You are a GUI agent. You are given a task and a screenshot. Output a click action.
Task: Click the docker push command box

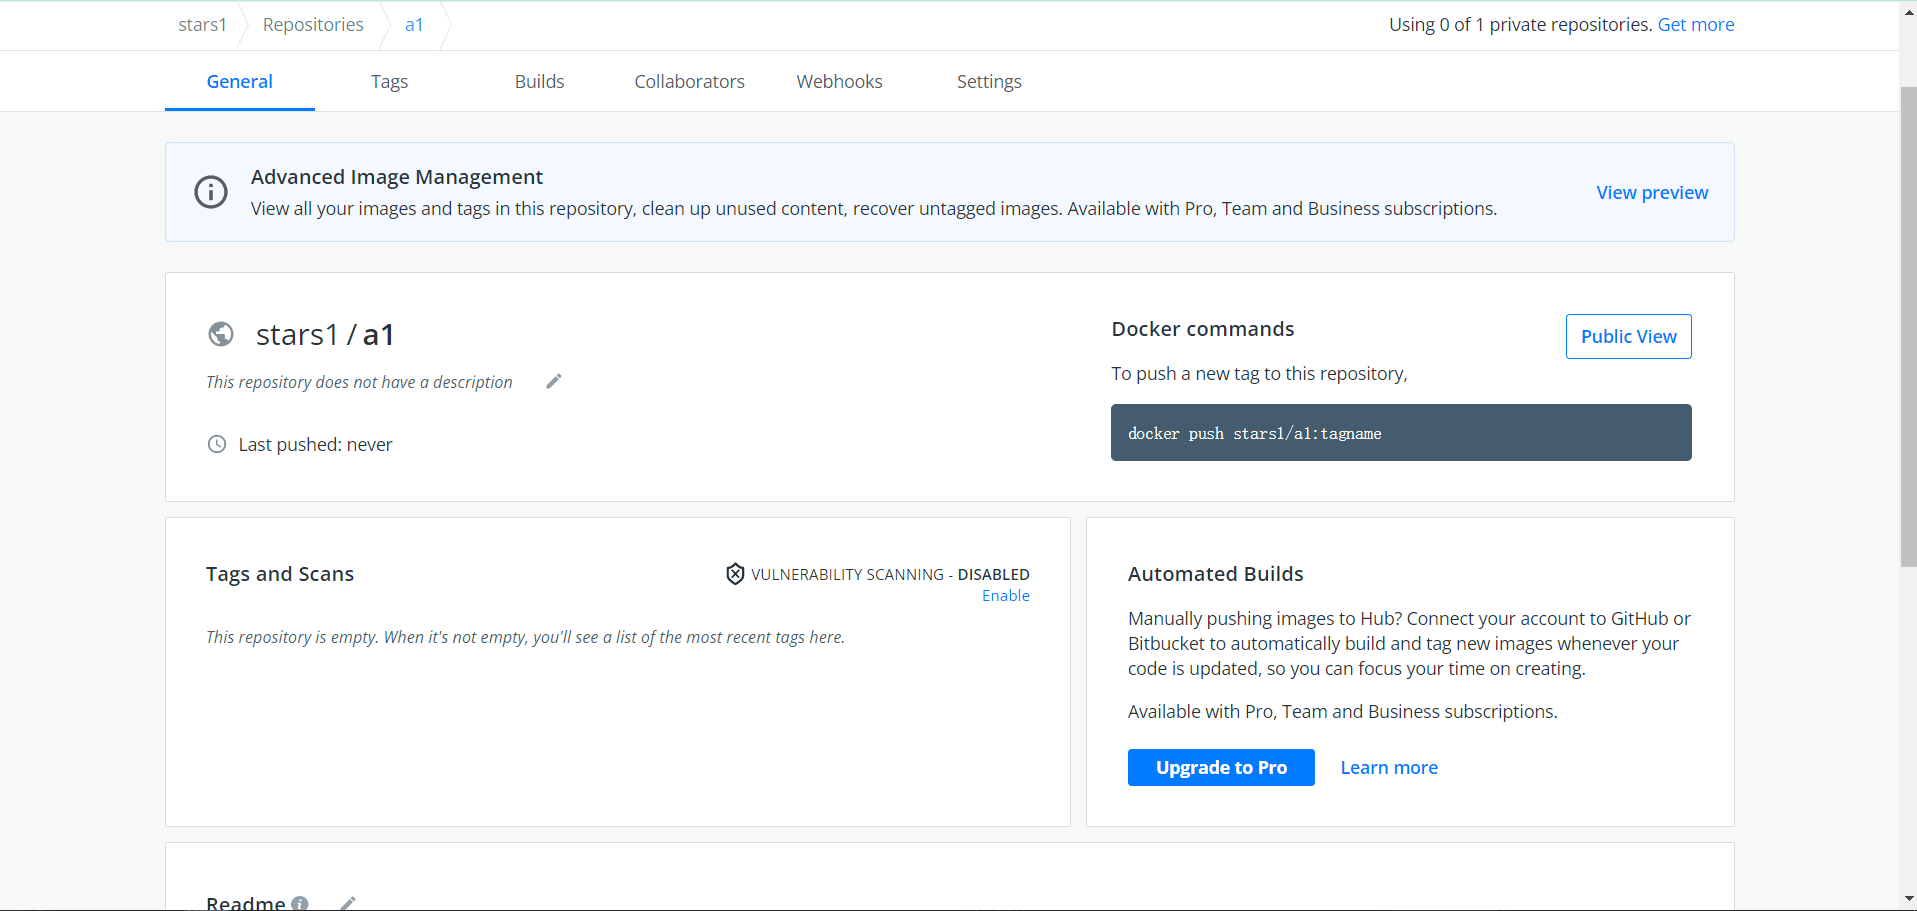[1400, 433]
